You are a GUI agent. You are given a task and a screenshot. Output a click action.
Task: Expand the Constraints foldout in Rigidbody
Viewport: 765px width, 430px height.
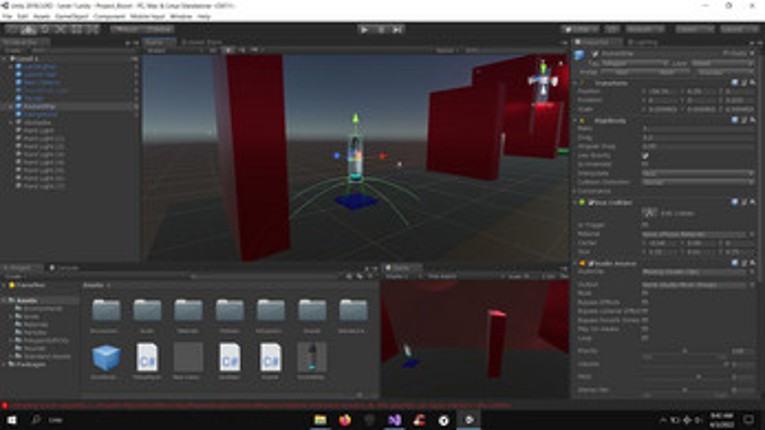point(576,191)
